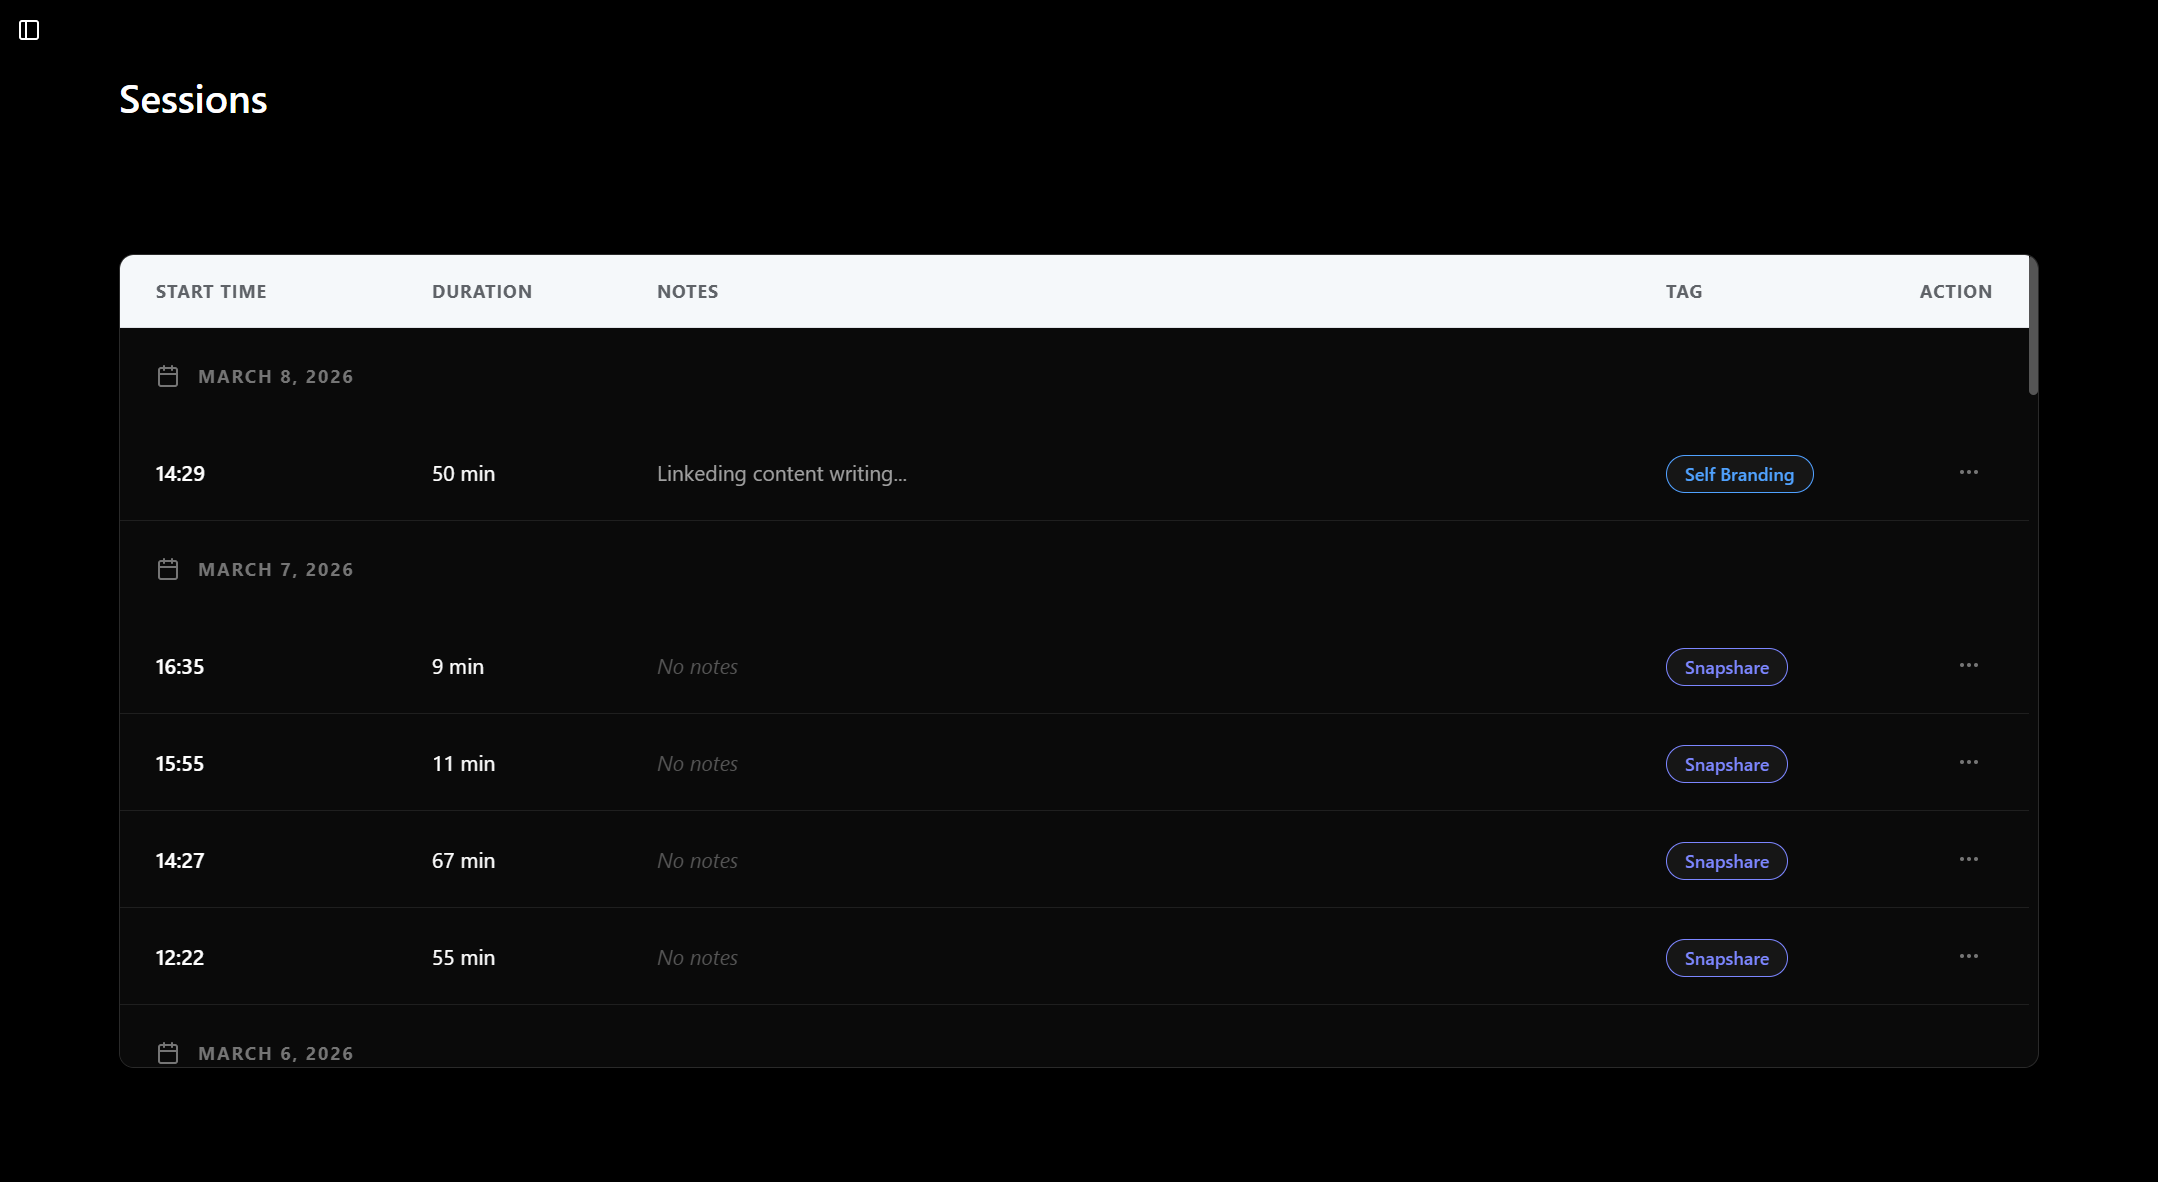The height and width of the screenshot is (1182, 2158).
Task: Open the actions menu for the 12:22 session
Action: pyautogui.click(x=1969, y=956)
